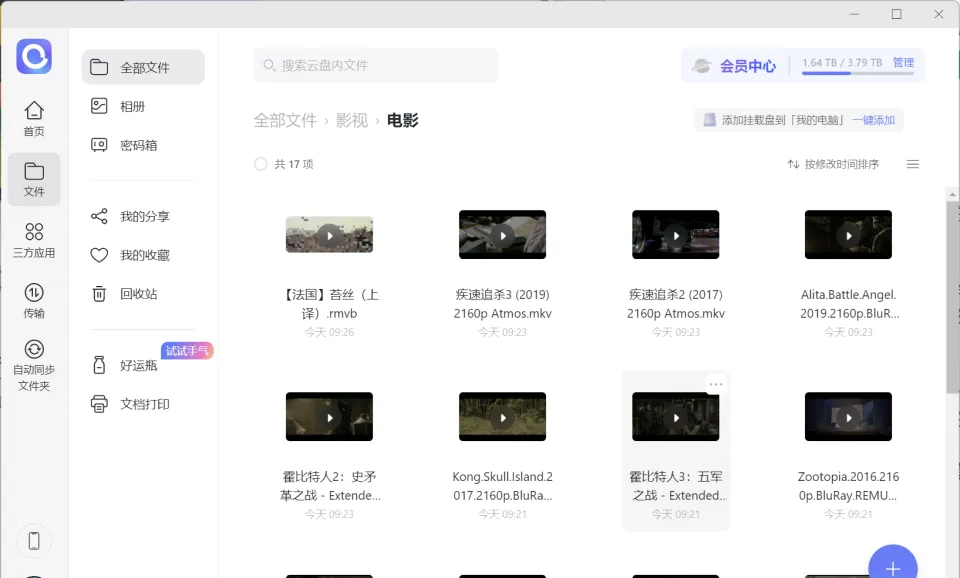Open the 首页 home section

click(x=34, y=119)
